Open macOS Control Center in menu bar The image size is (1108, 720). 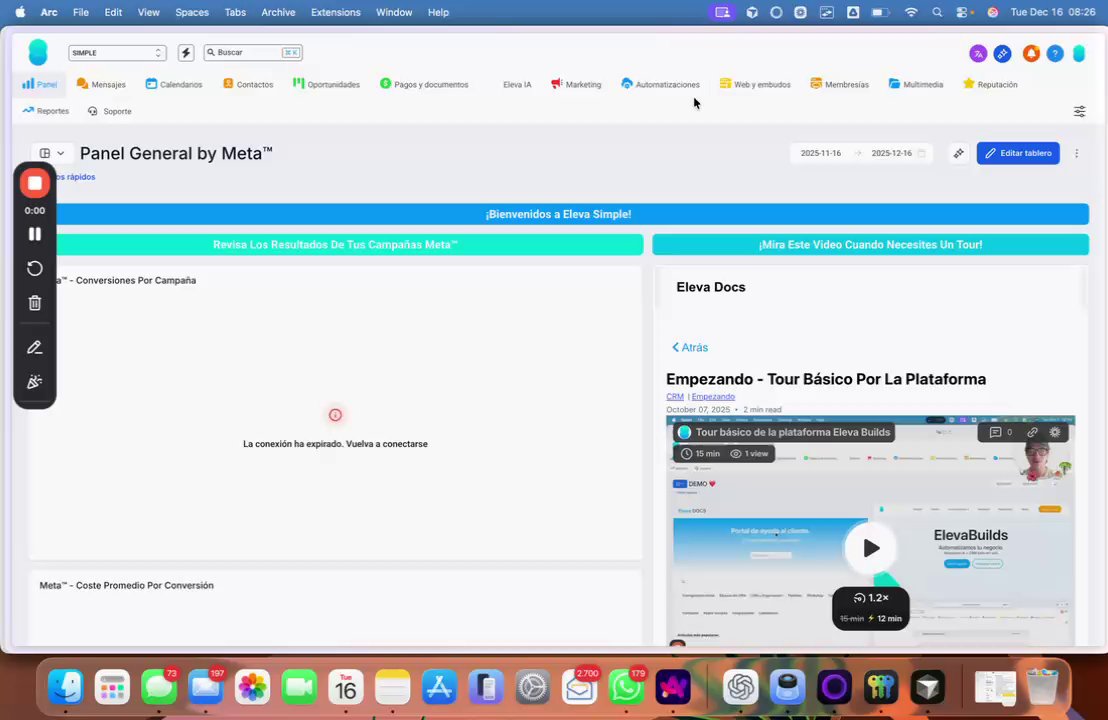[962, 12]
